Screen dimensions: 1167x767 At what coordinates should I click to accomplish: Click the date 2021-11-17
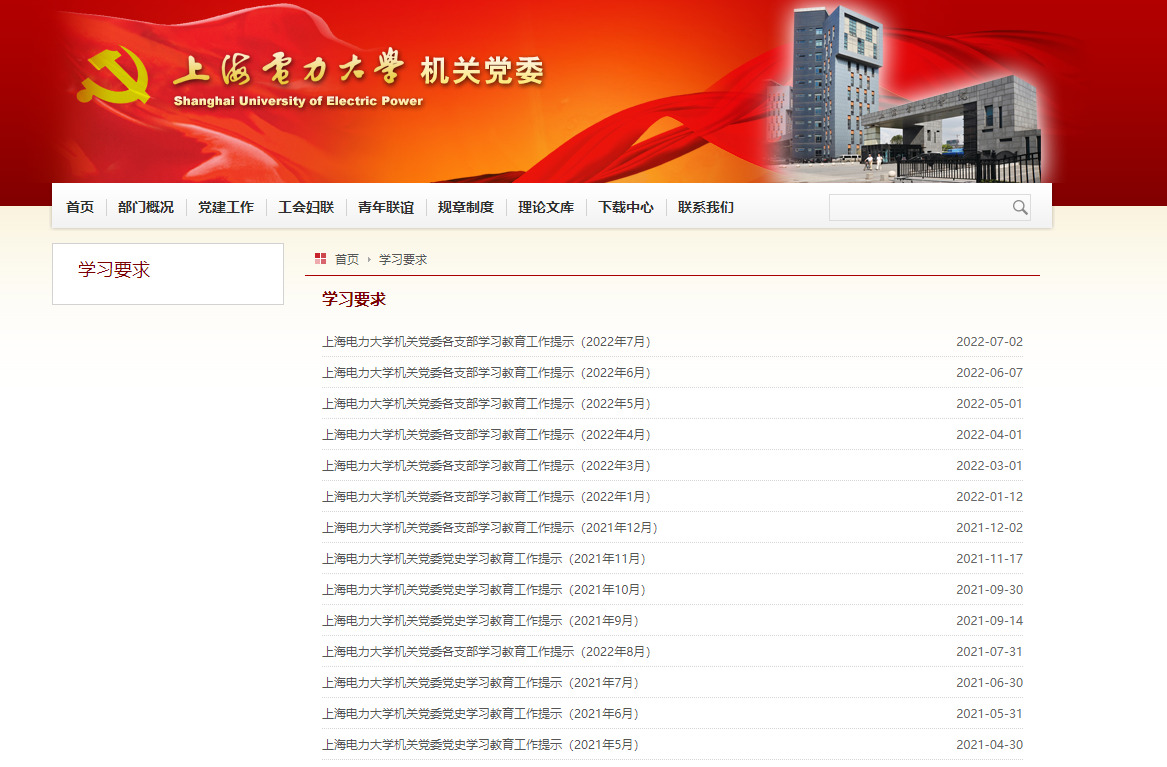pyautogui.click(x=989, y=559)
